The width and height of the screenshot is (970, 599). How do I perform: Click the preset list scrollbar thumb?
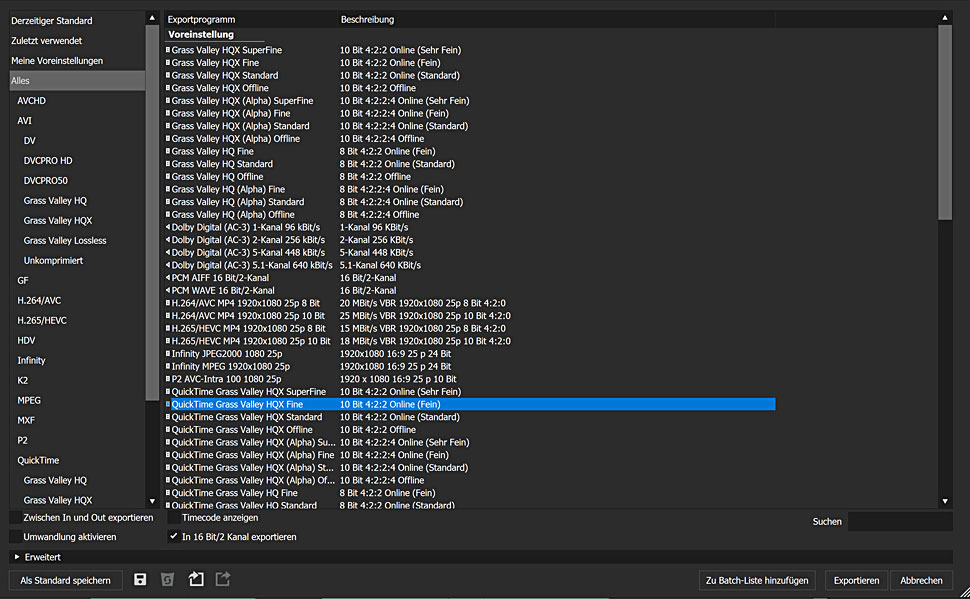click(x=945, y=123)
